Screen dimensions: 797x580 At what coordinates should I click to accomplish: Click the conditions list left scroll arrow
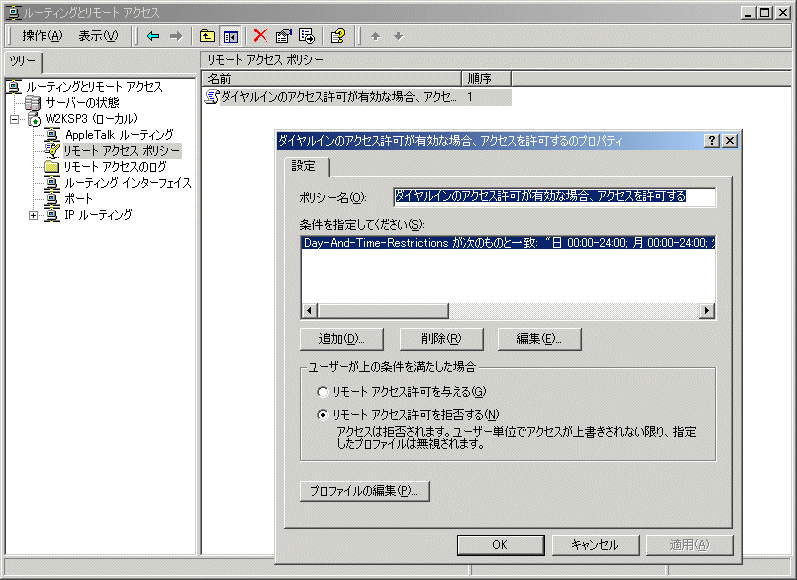[x=310, y=311]
